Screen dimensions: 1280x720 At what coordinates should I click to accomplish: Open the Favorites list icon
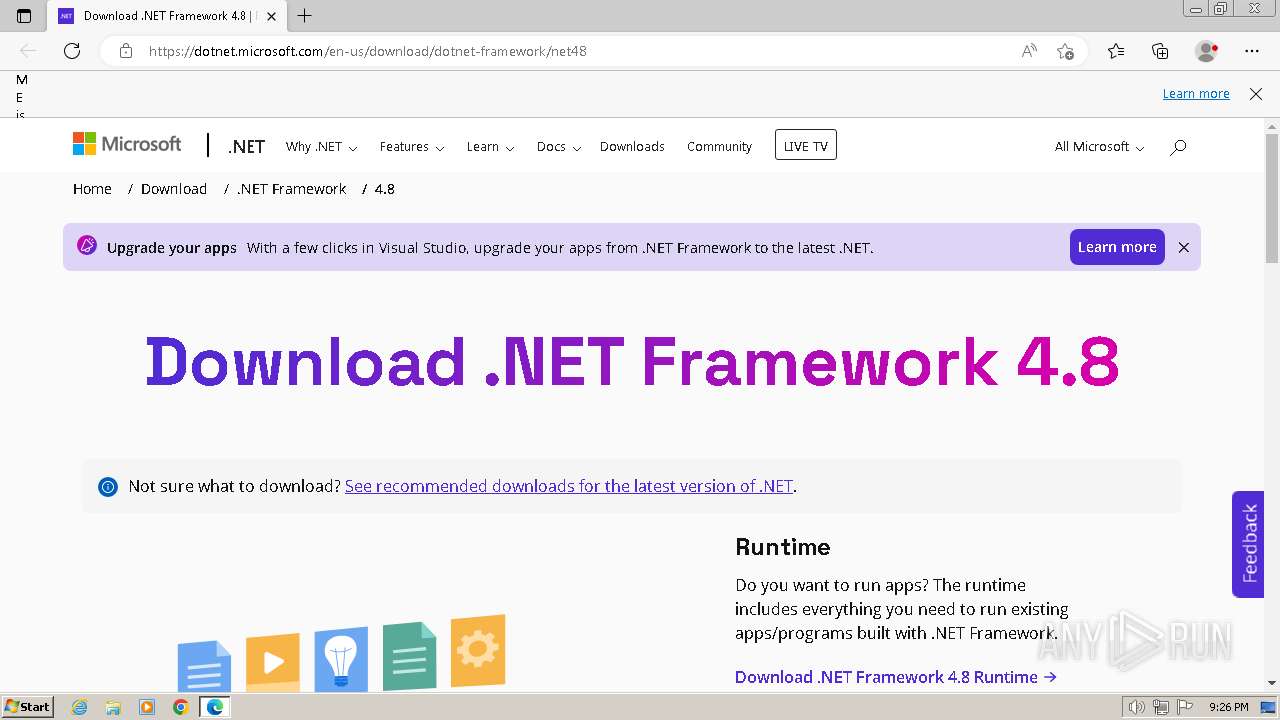[x=1116, y=51]
